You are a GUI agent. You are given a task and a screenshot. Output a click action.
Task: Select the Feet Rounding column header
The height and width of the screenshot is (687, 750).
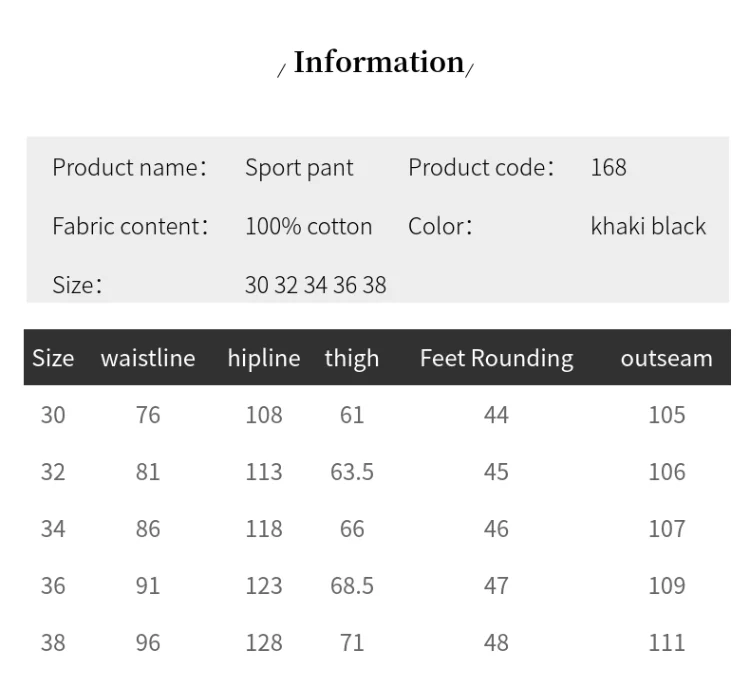(x=496, y=358)
